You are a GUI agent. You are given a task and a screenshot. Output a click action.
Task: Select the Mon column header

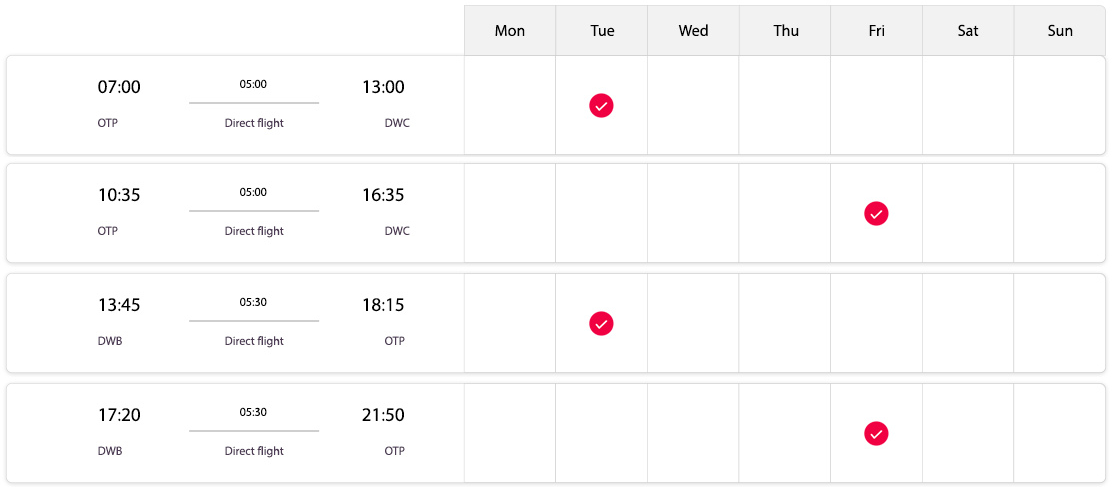tap(510, 30)
